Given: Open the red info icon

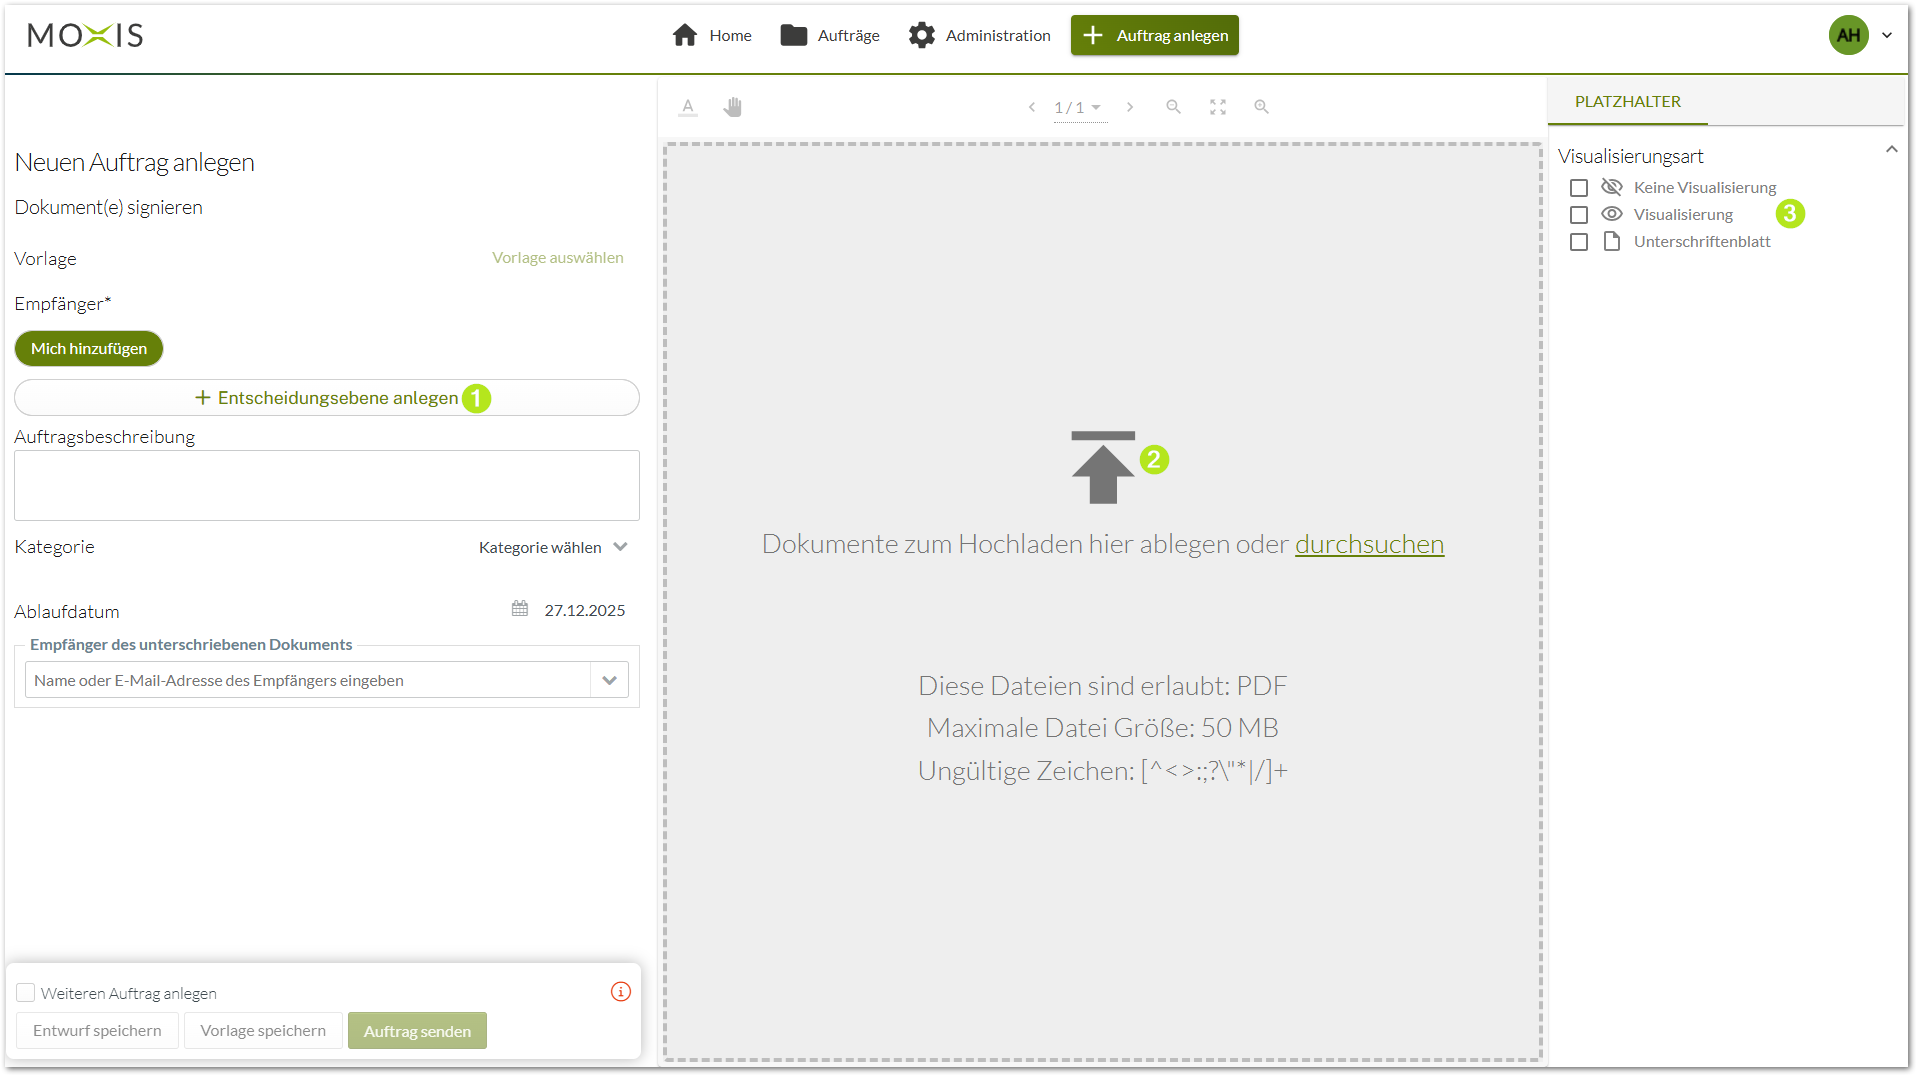Looking at the screenshot, I should pos(620,991).
